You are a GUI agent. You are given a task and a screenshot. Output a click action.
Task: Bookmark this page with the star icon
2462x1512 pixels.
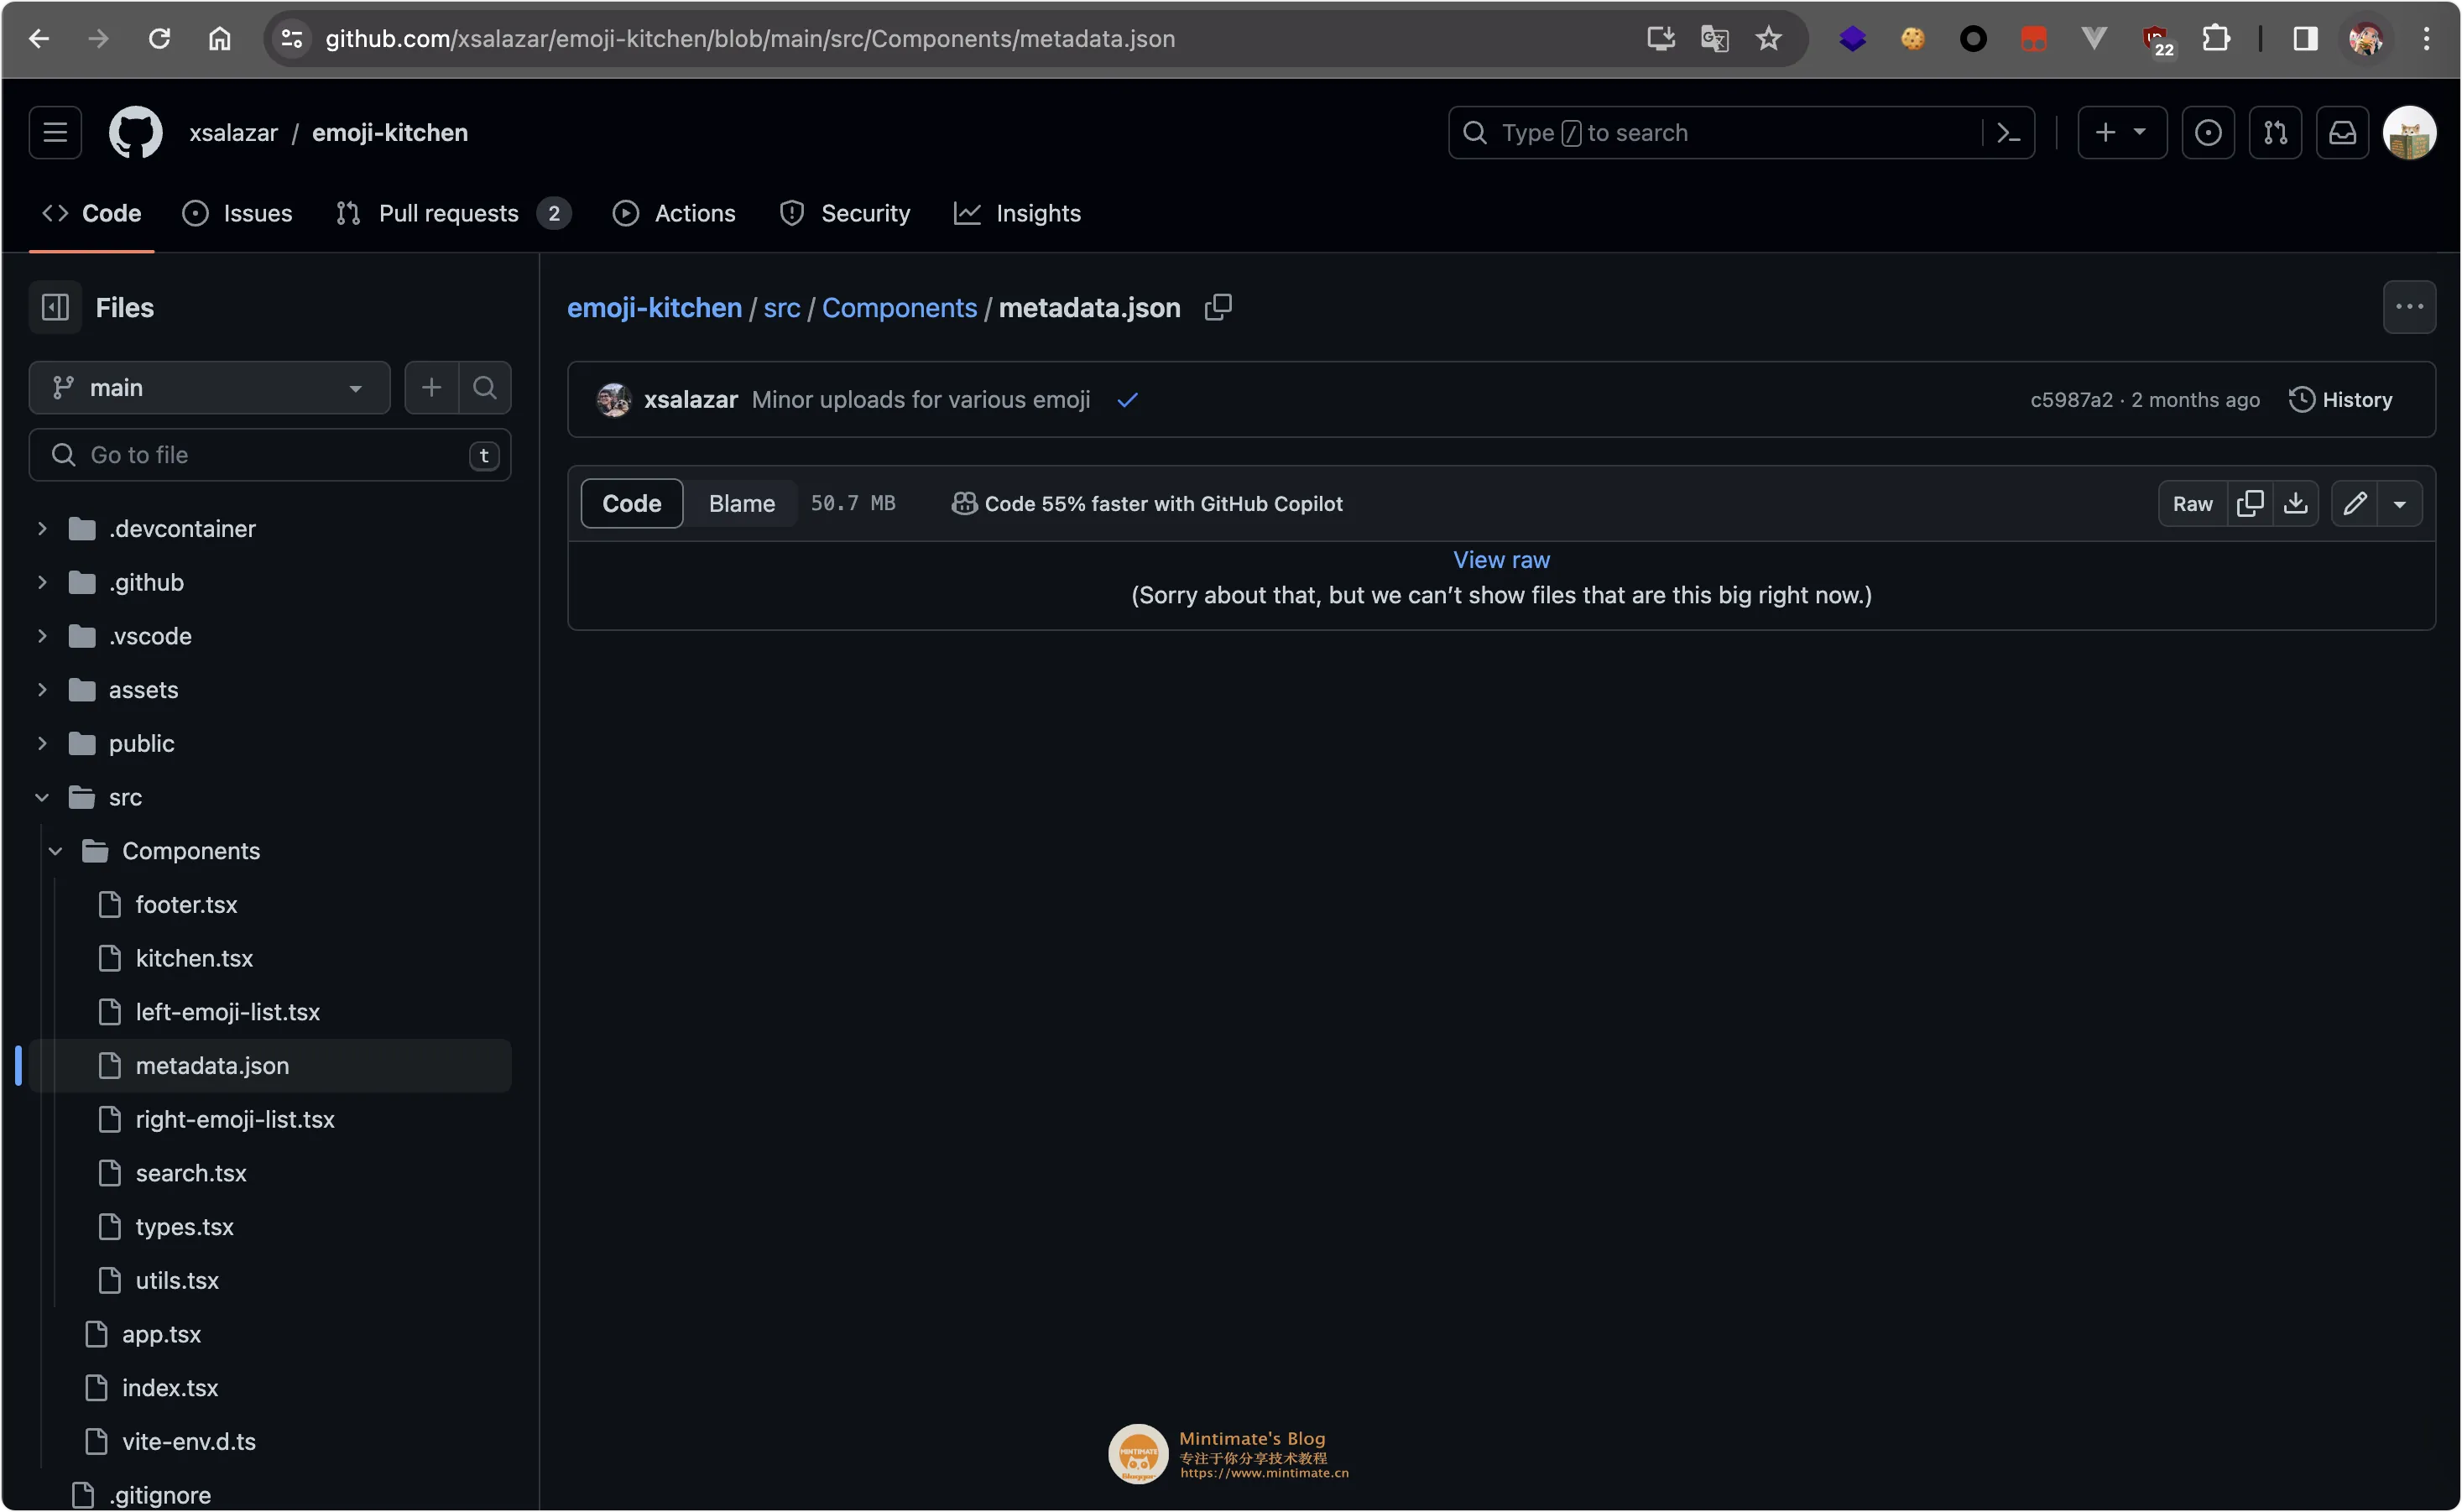coord(1768,39)
